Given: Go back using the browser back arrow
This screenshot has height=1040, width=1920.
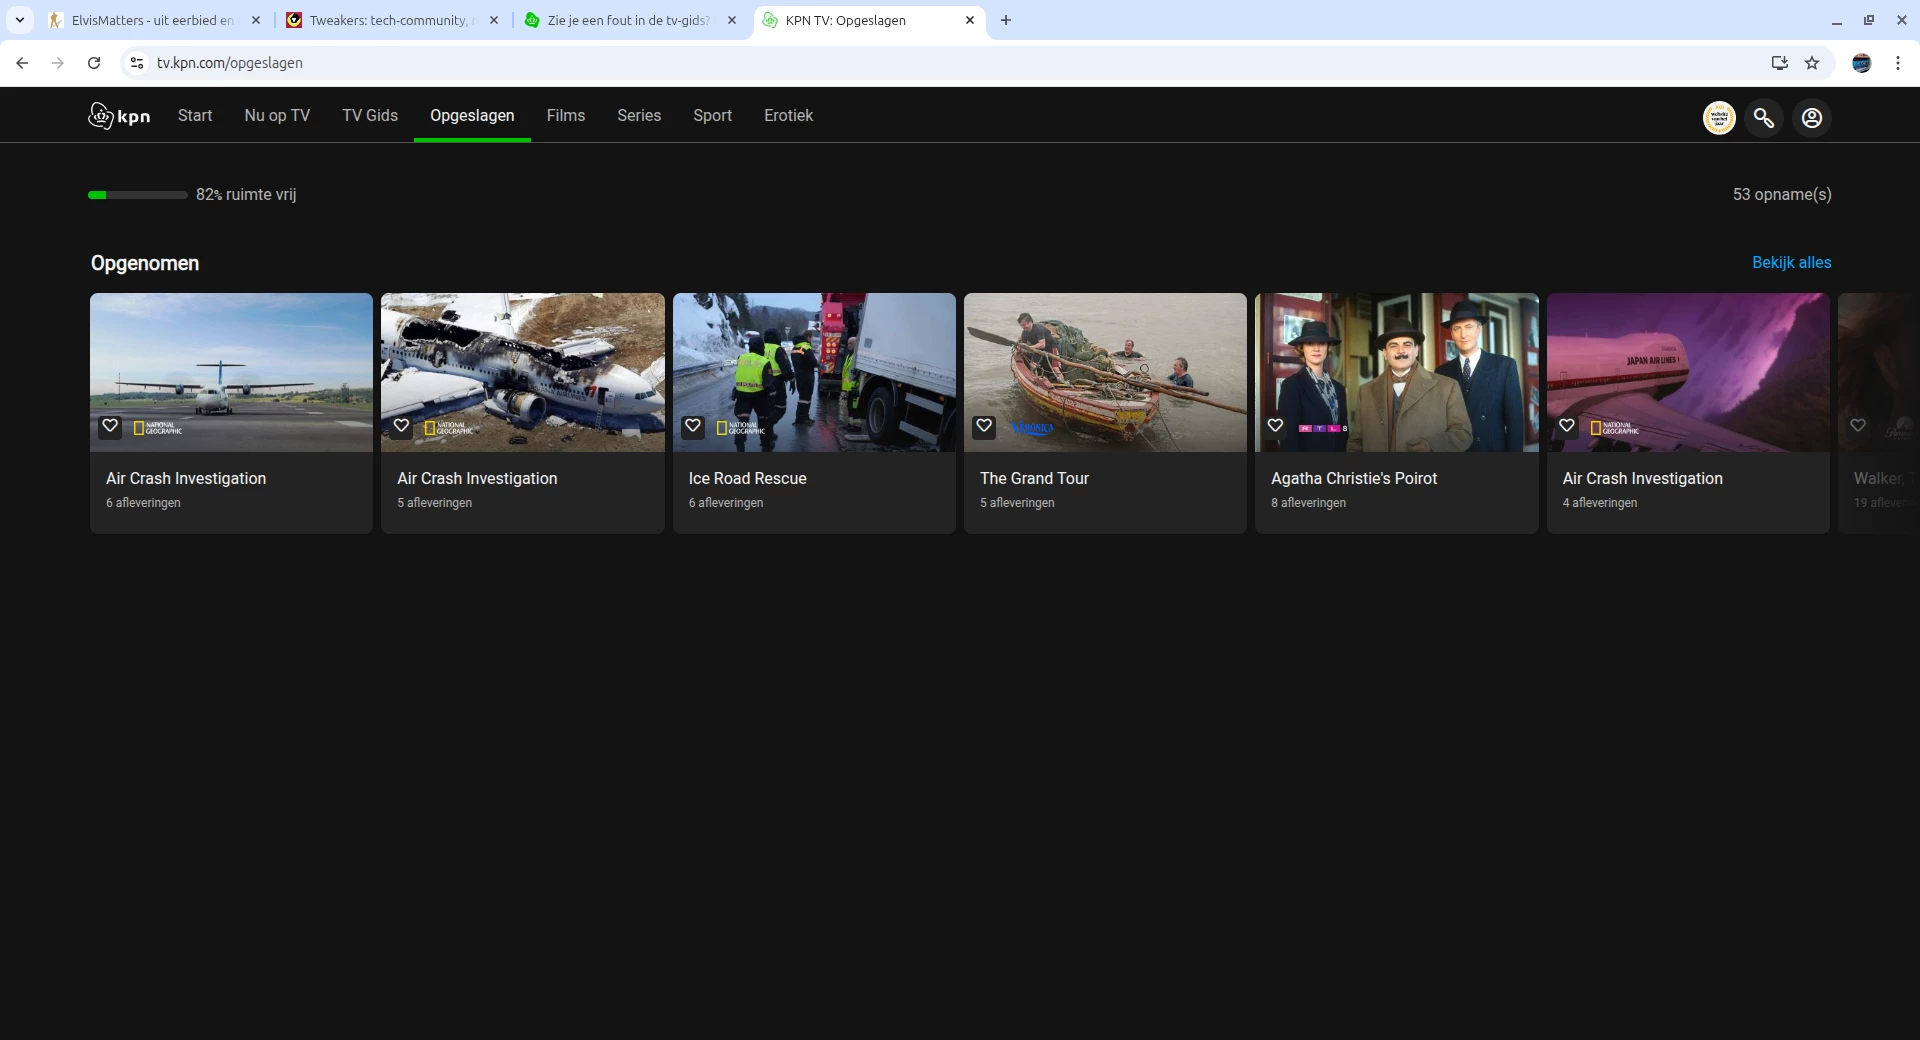Looking at the screenshot, I should pos(22,63).
